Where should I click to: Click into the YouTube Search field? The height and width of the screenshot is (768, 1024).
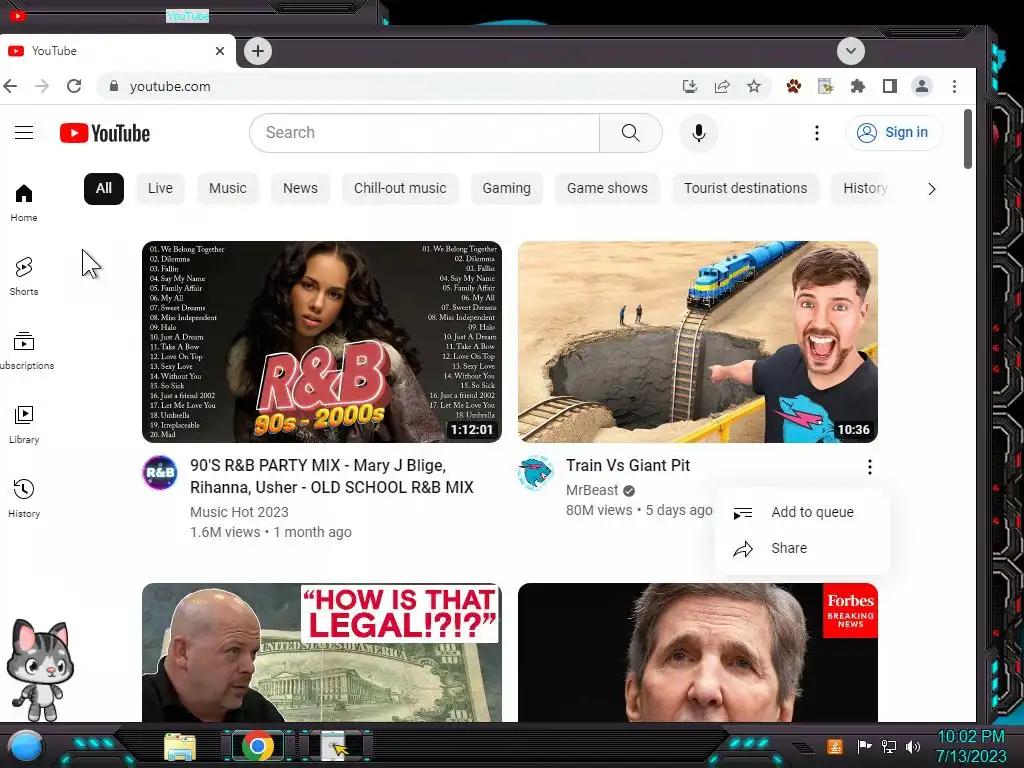point(424,133)
